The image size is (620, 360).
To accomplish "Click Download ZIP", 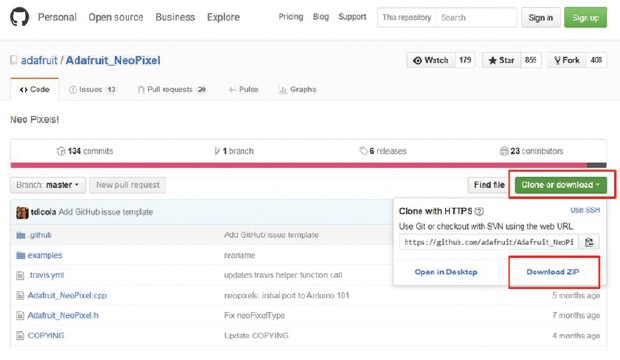I will pyautogui.click(x=553, y=272).
